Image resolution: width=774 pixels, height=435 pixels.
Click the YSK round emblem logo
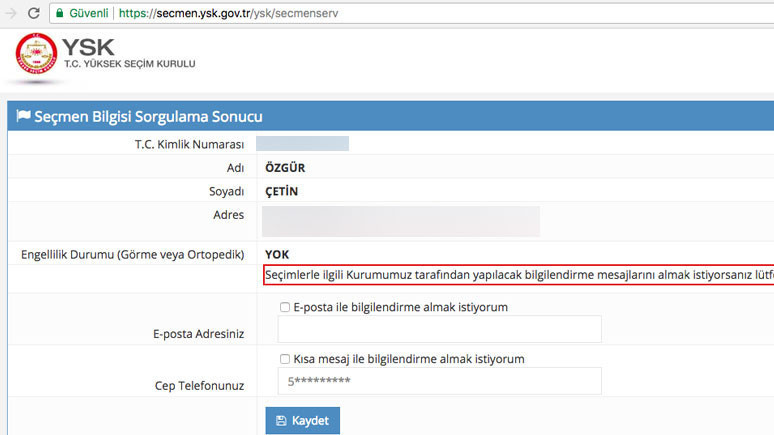coord(36,53)
